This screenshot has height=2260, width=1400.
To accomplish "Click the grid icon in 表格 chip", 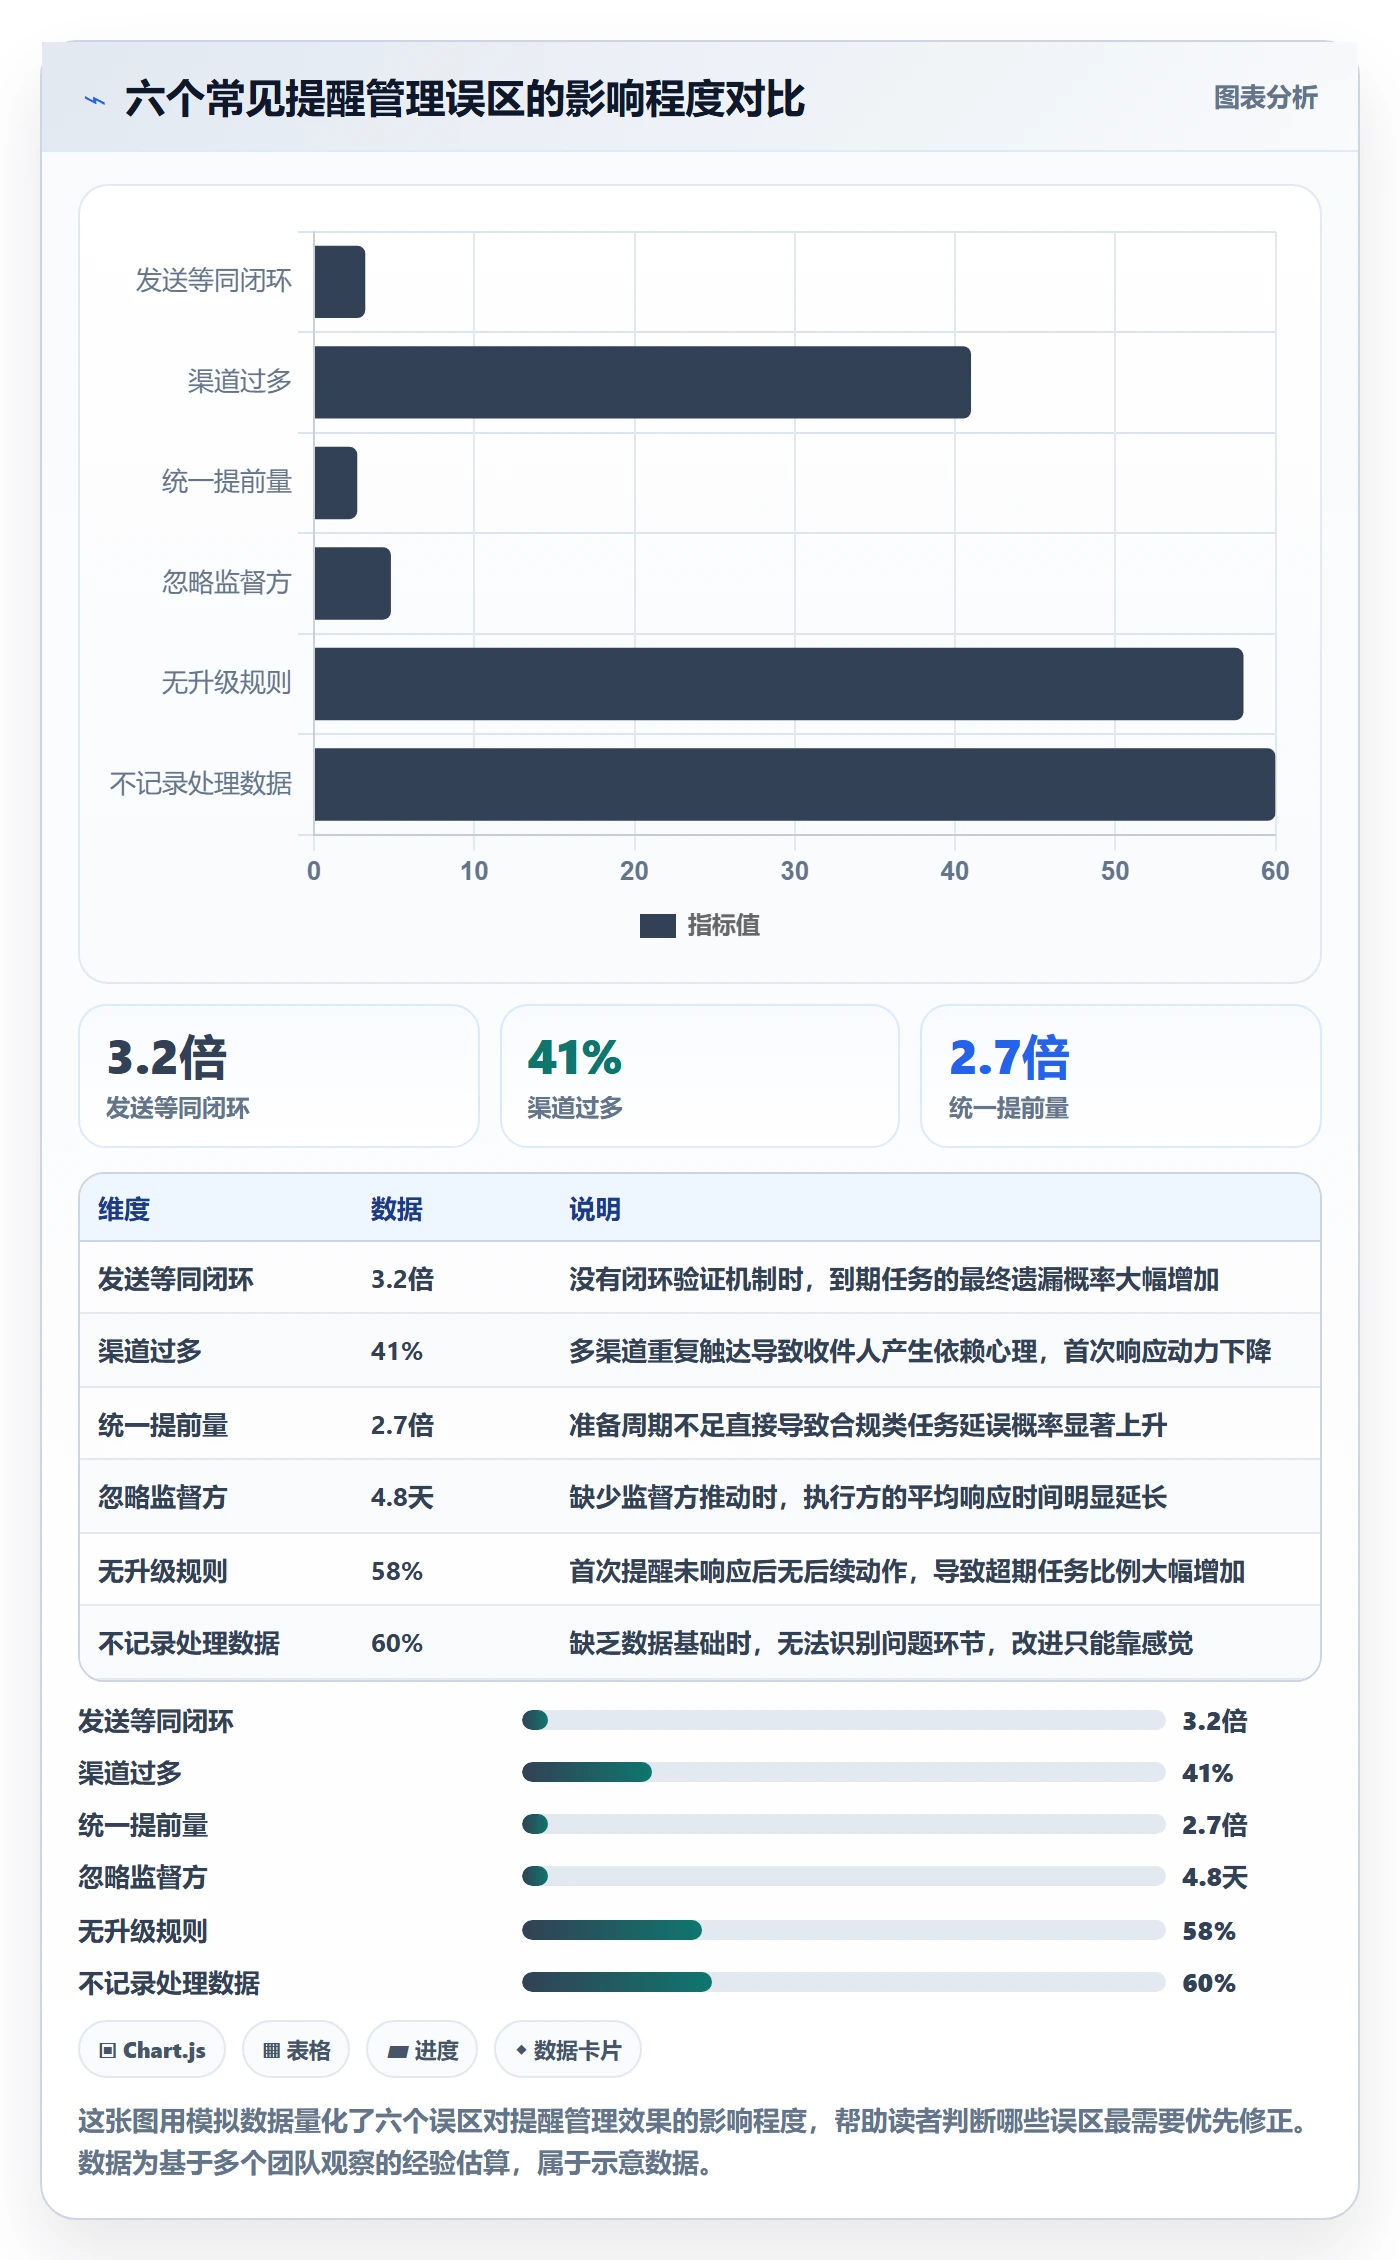I will coord(271,2051).
